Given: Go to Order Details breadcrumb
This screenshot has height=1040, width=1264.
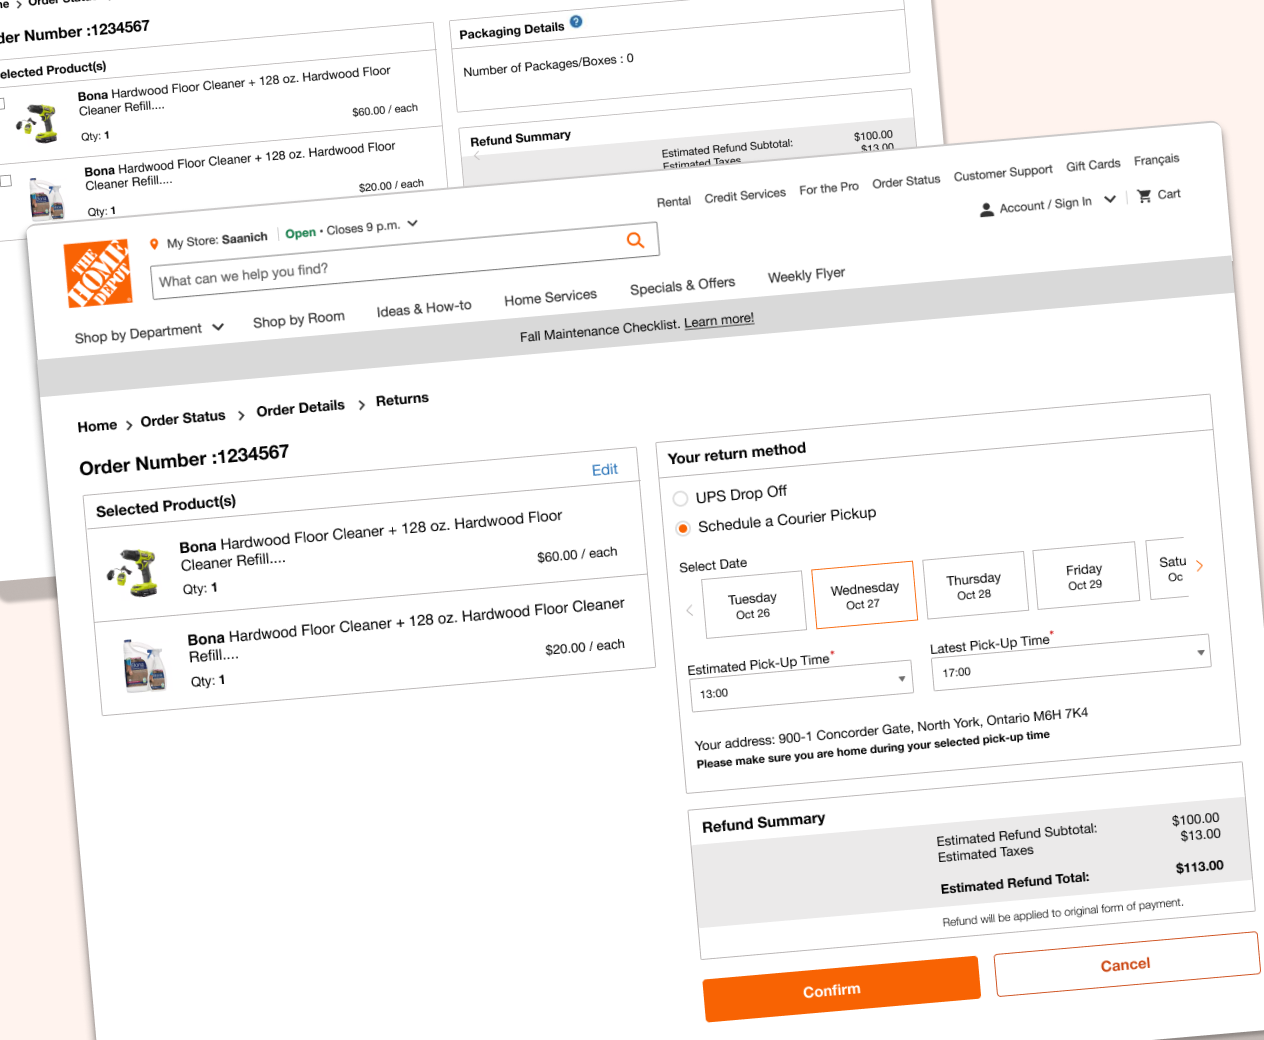Looking at the screenshot, I should [300, 408].
